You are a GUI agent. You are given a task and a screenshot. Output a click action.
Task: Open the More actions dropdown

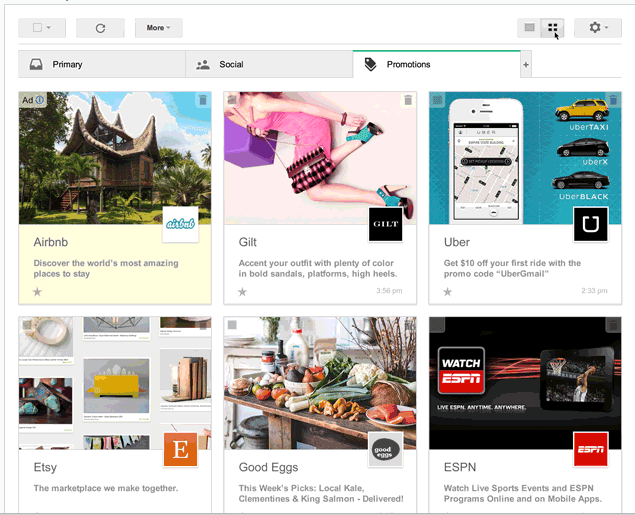158,28
